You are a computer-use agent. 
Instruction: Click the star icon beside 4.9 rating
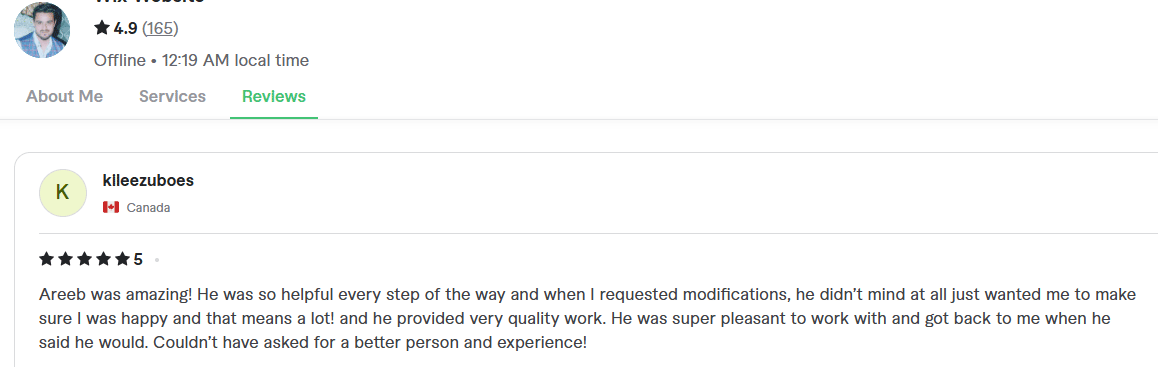[x=102, y=28]
